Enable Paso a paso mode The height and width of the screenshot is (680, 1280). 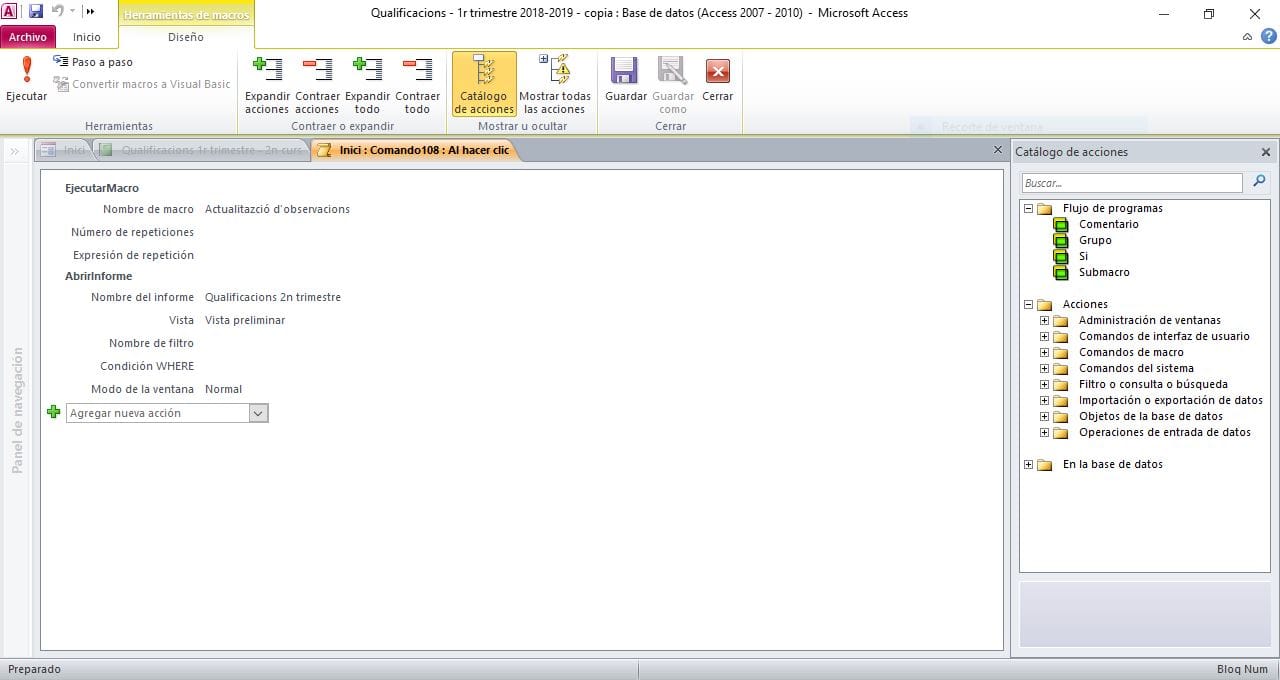[94, 62]
